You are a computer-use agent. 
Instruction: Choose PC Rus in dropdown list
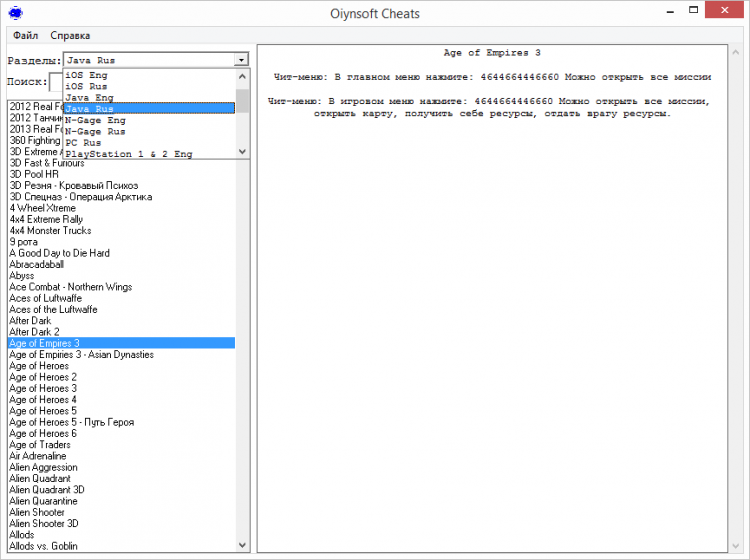pos(150,143)
